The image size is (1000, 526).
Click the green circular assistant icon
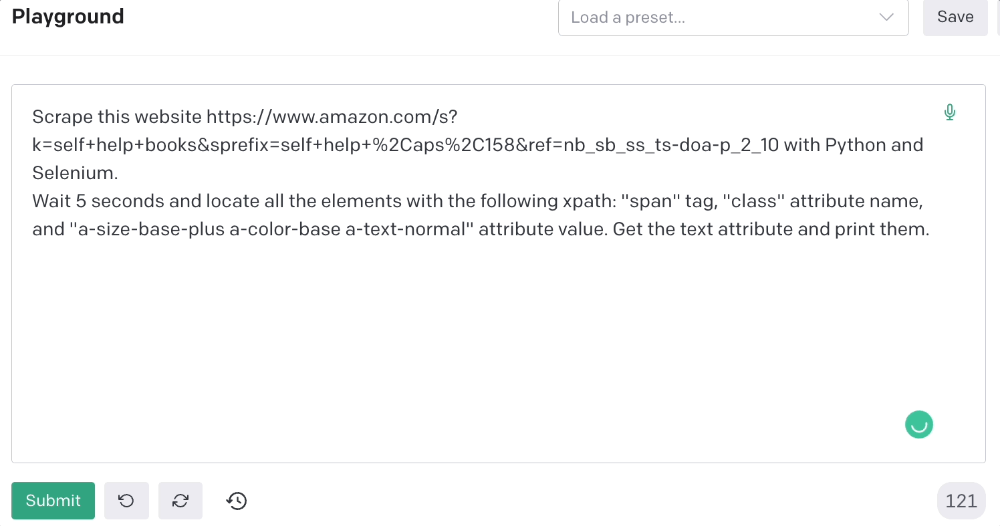tap(919, 425)
